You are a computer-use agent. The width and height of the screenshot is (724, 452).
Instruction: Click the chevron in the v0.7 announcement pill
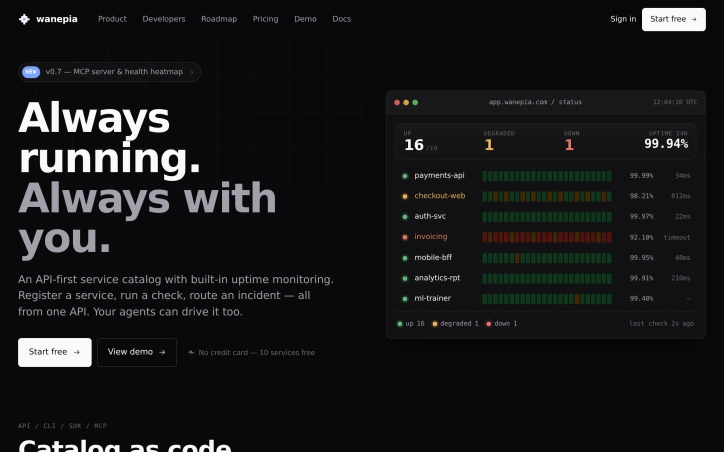(x=192, y=72)
